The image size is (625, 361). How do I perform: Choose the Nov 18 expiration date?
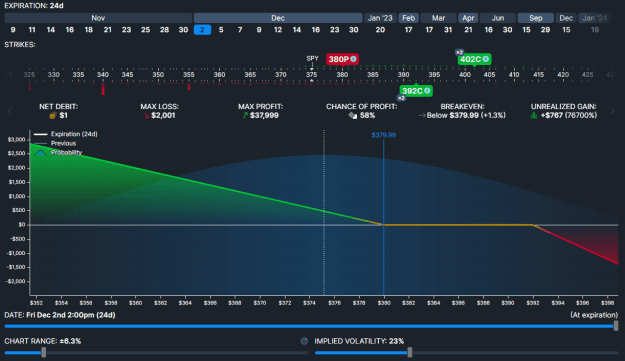(x=88, y=30)
